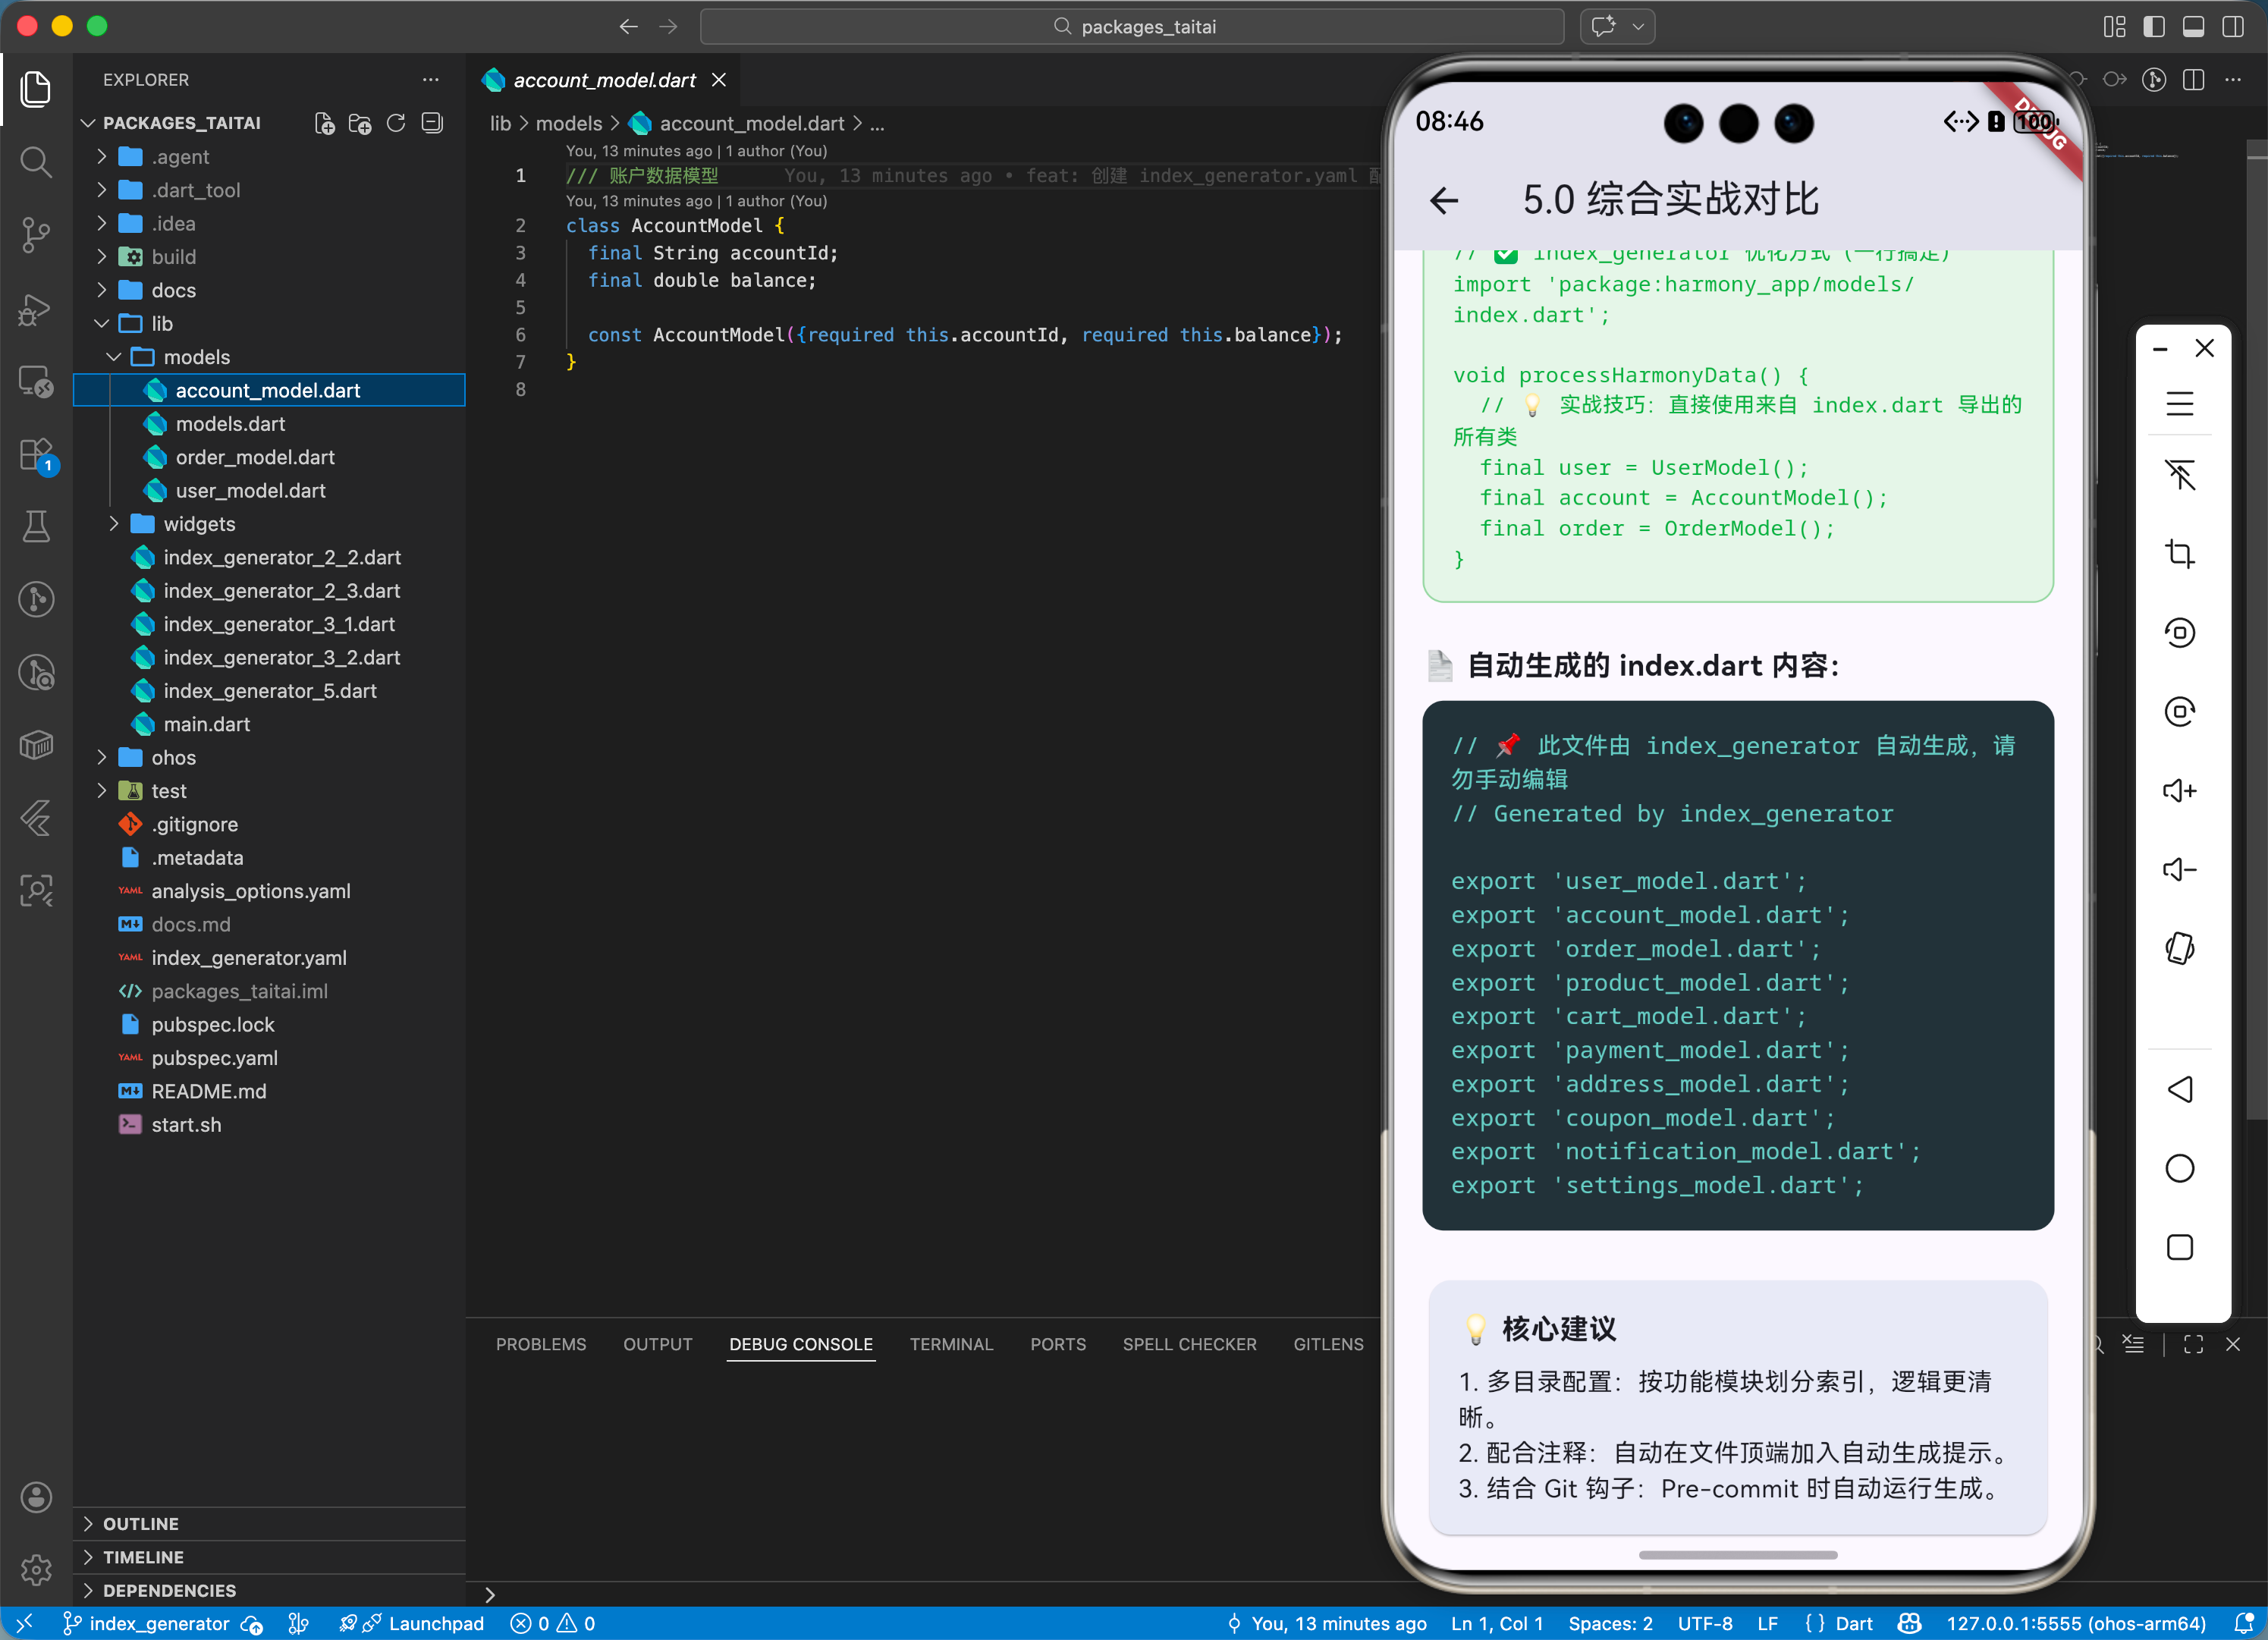Viewport: 2268px width, 1640px height.
Task: Expand the OUTLINE section
Action: tap(141, 1523)
